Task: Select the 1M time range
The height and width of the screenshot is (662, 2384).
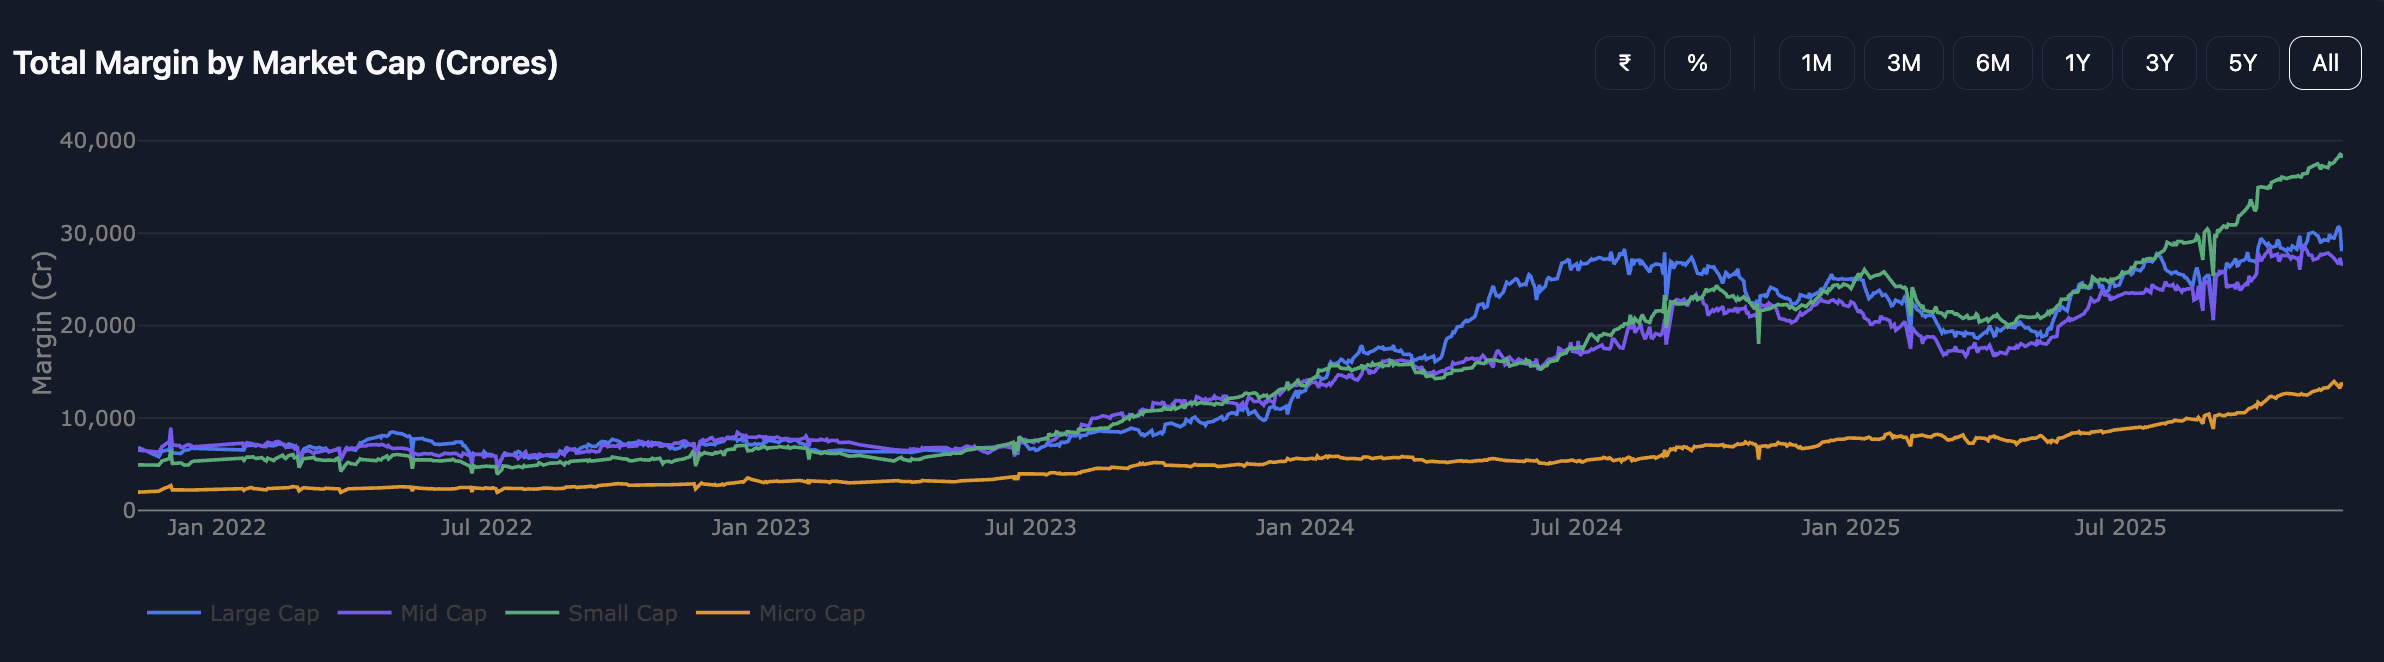Action: point(1816,63)
